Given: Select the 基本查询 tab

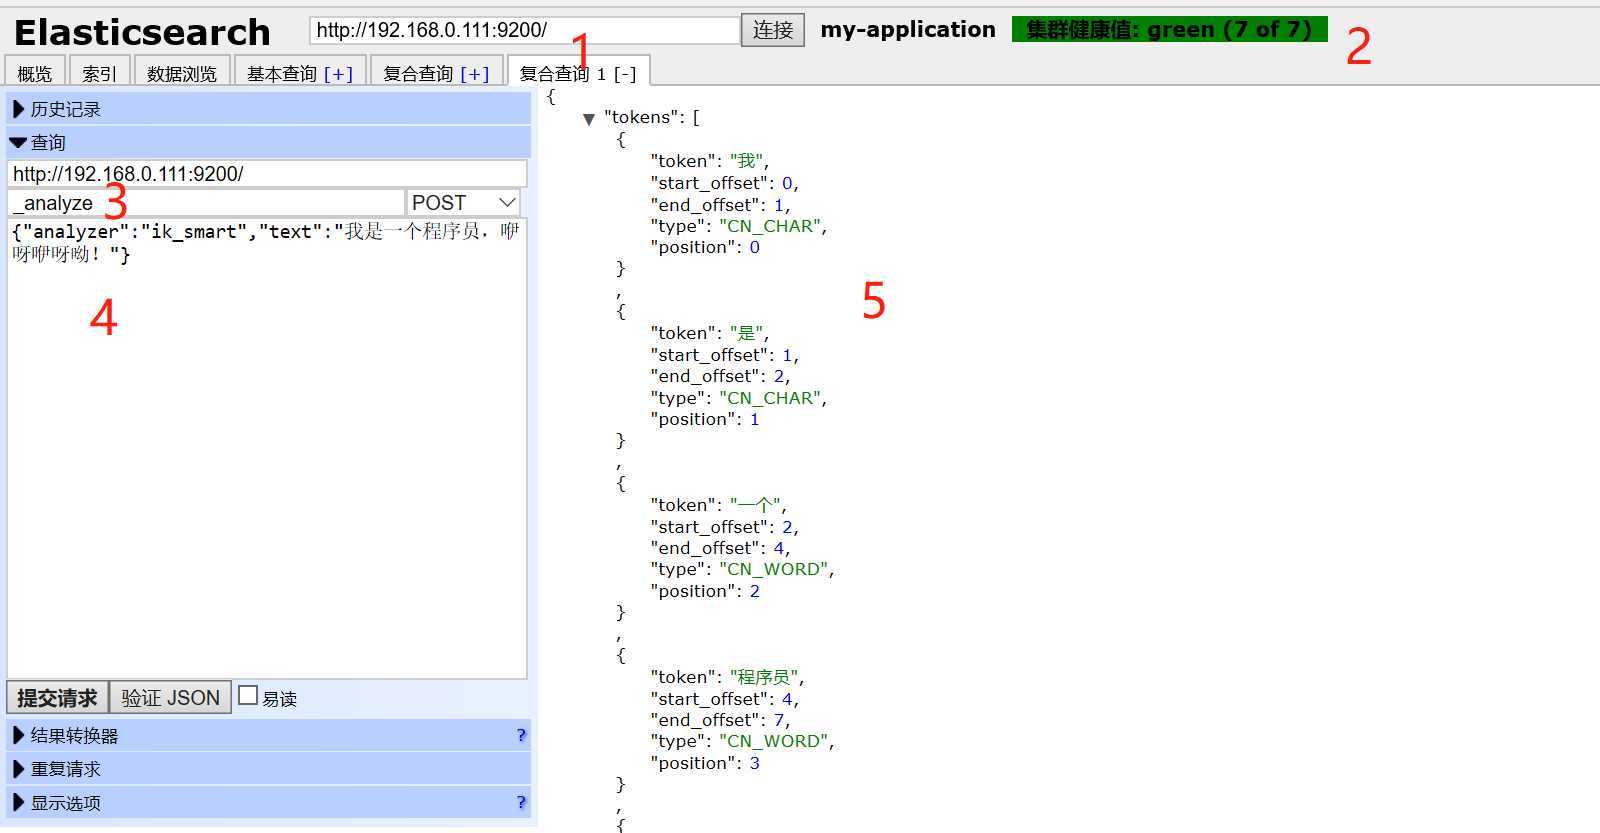Looking at the screenshot, I should tap(282, 73).
